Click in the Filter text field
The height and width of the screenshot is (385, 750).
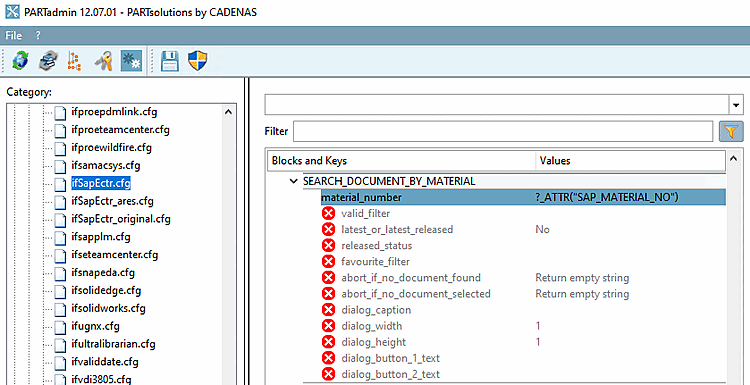pyautogui.click(x=503, y=131)
